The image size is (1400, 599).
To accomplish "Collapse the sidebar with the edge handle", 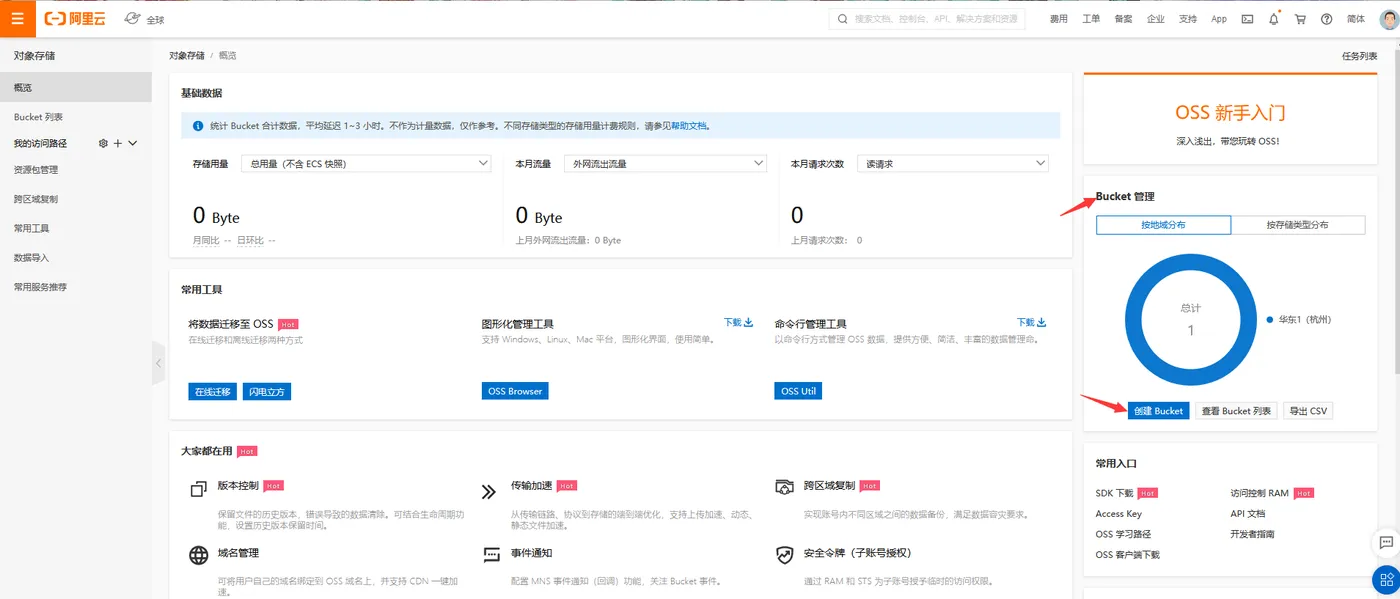I will pos(158,363).
